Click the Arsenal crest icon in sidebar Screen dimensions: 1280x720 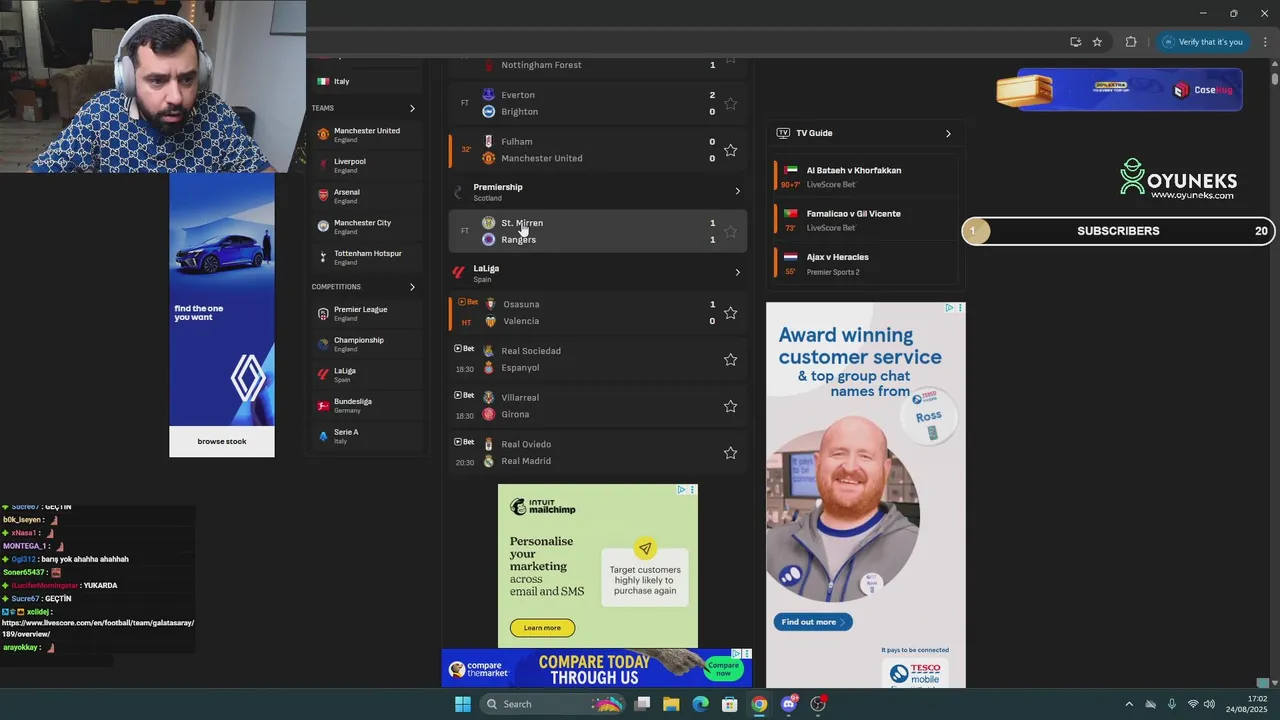click(x=323, y=196)
